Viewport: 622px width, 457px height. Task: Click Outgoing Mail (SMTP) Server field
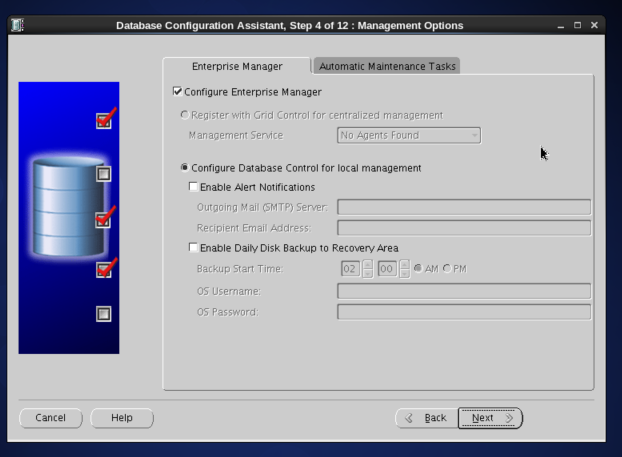(x=464, y=207)
